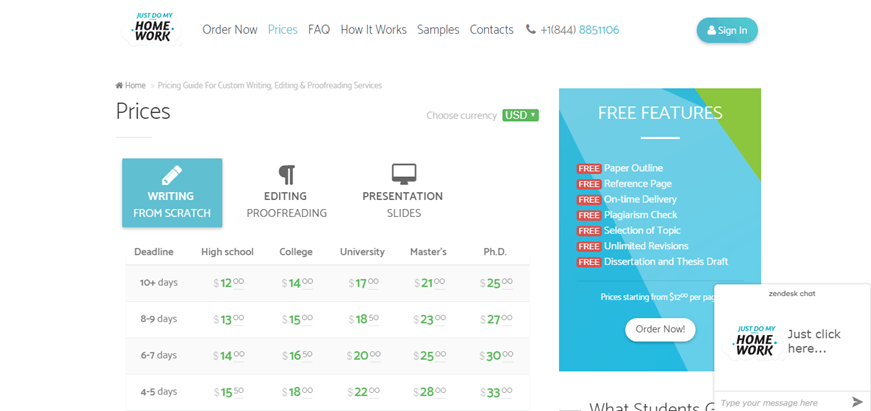Viewport: 871px width, 411px height.
Task: Click the Home breadcrumb link
Action: click(x=135, y=86)
